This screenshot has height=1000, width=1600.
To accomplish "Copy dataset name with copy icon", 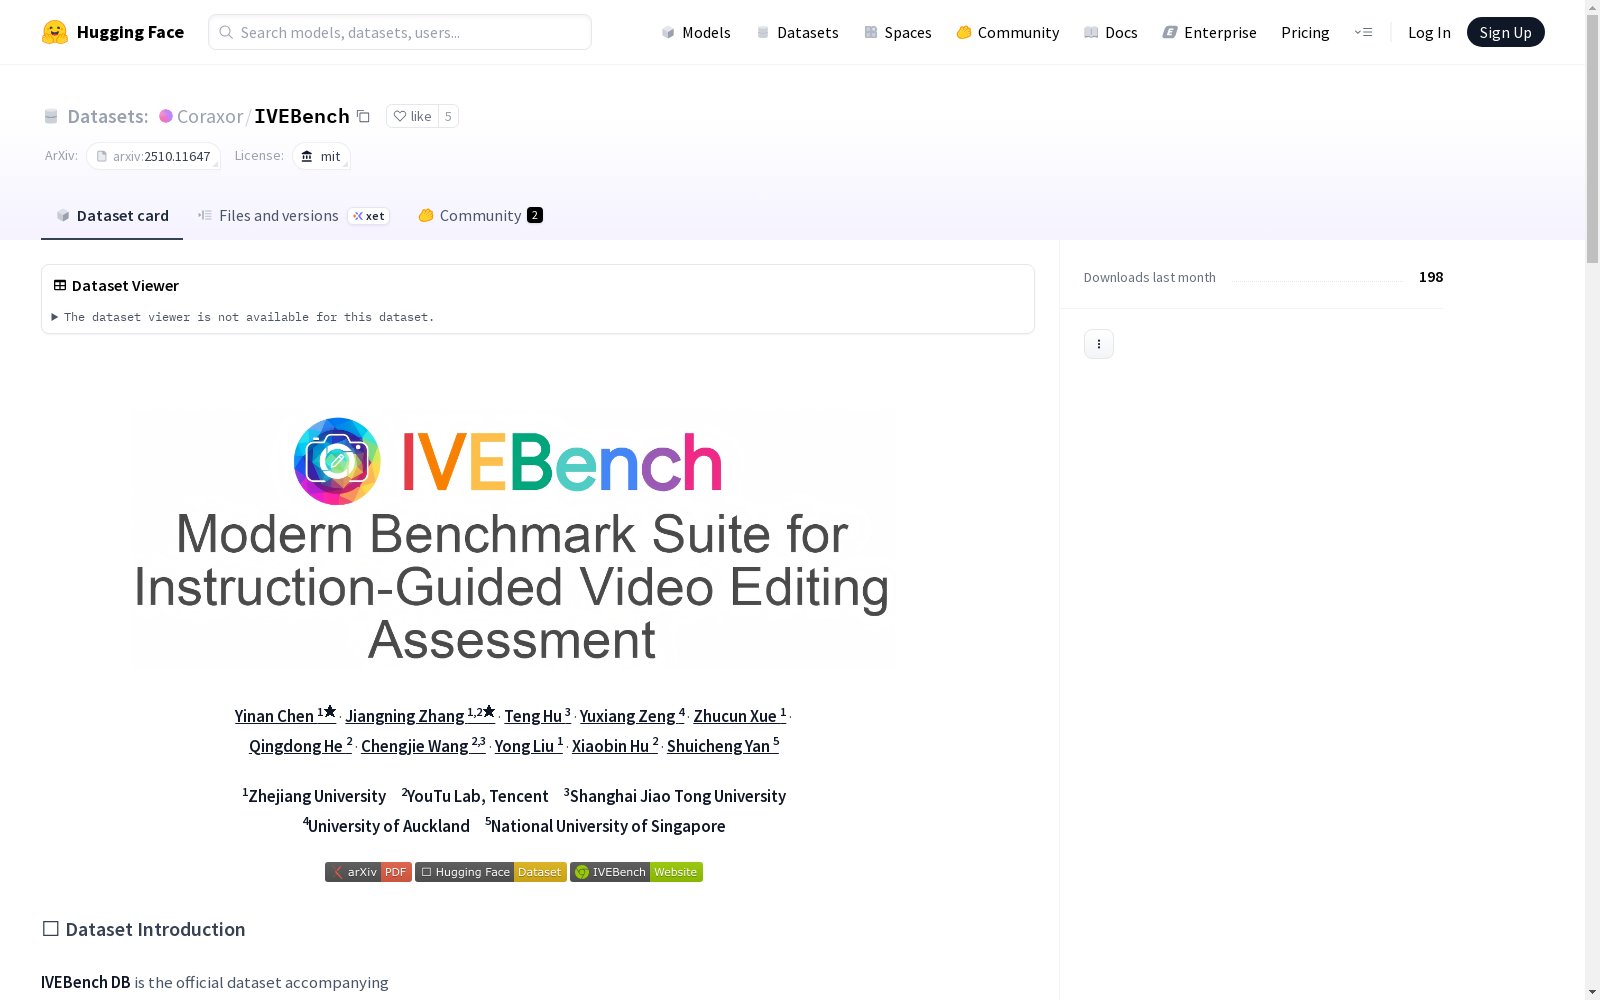I will point(364,117).
